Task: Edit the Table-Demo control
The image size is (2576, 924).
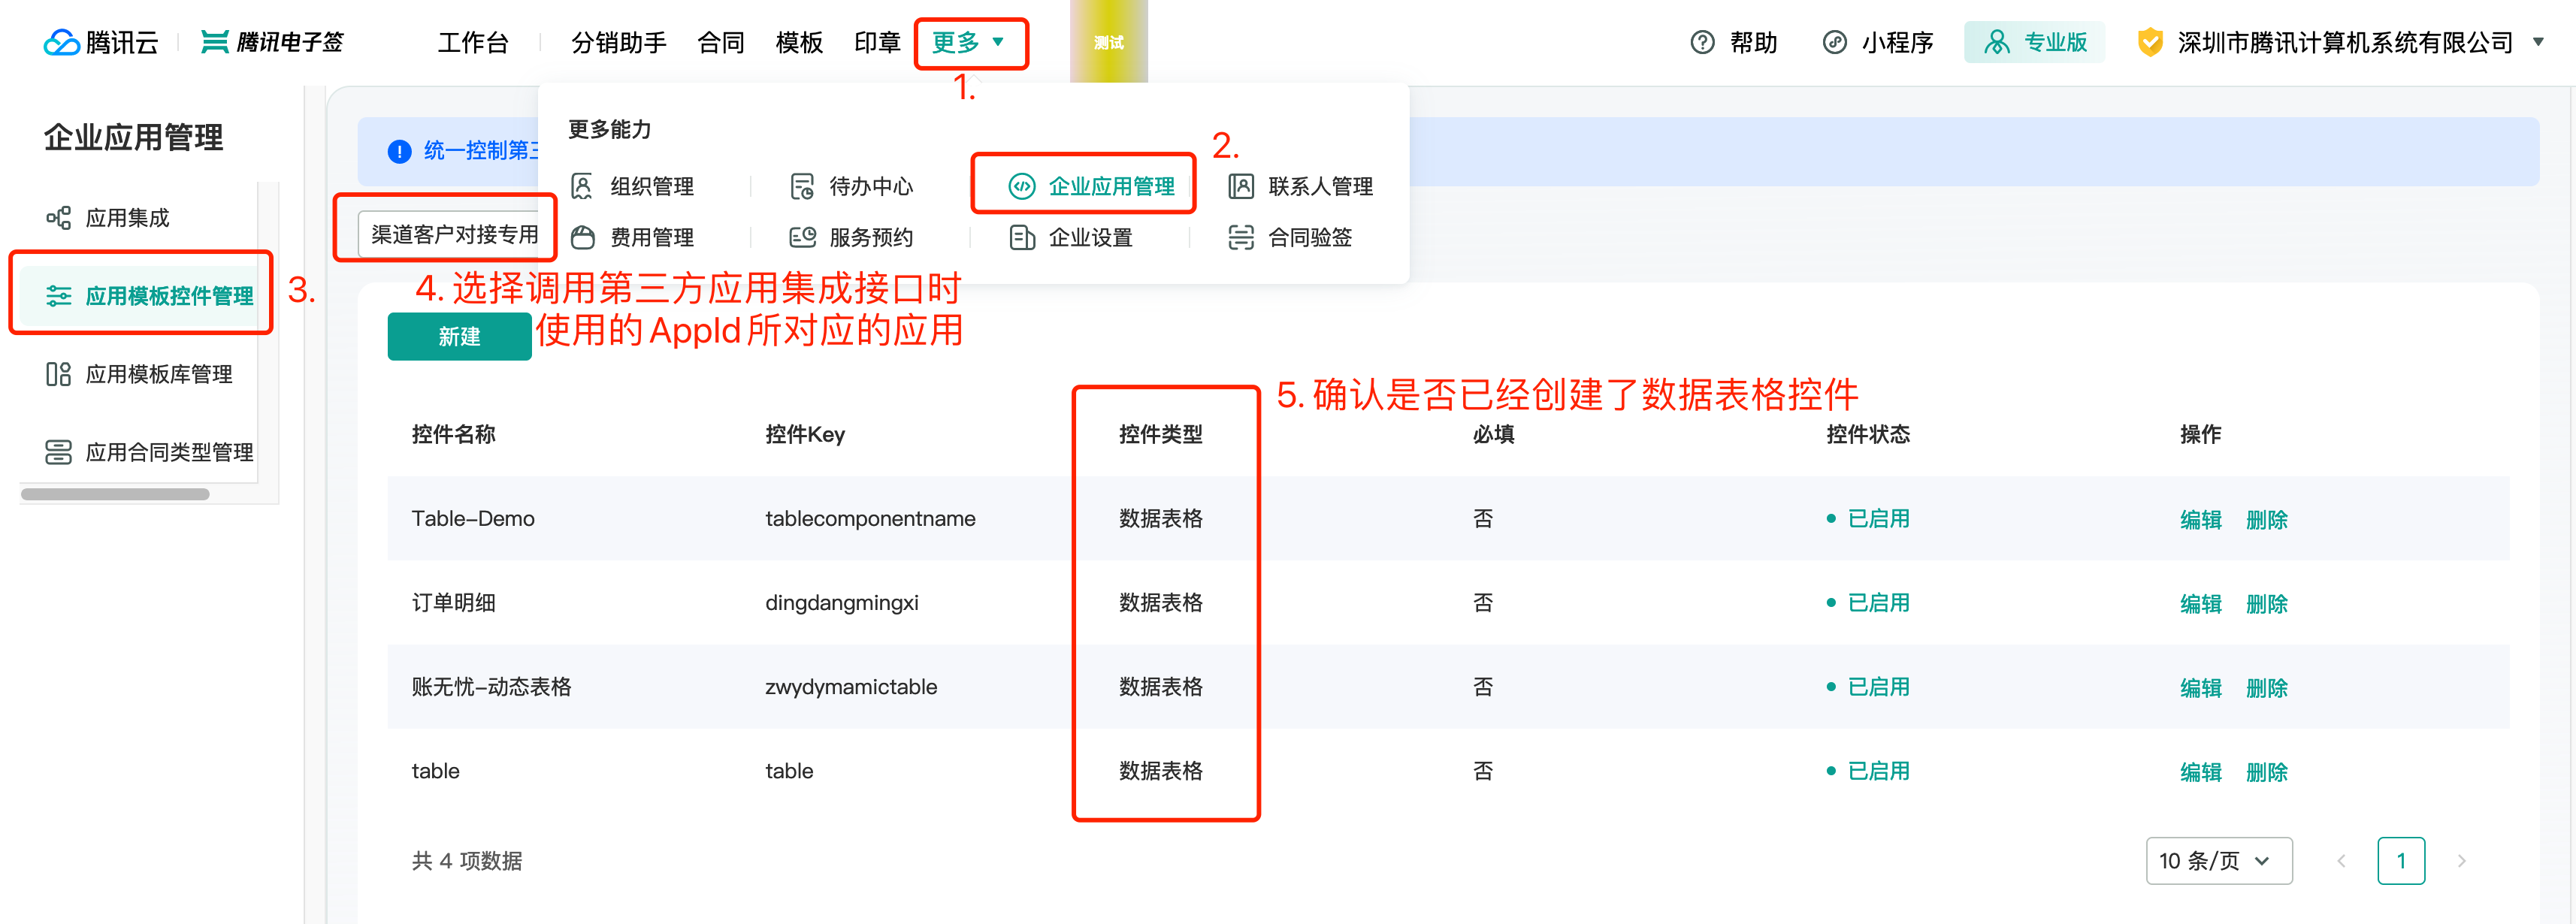Action: (x=2200, y=519)
